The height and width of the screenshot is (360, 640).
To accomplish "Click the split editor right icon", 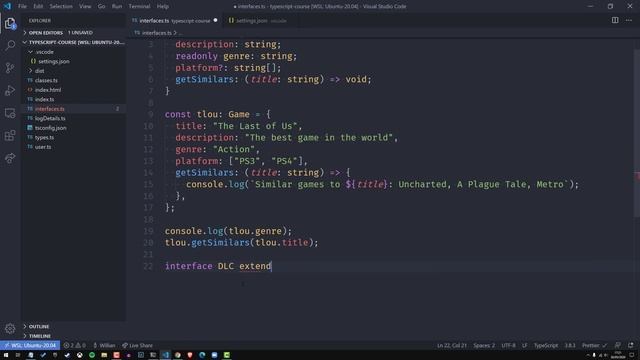I will click(615, 20).
